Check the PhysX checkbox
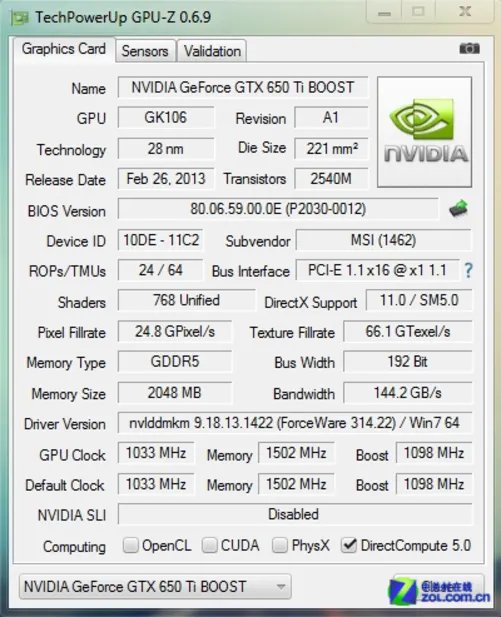Image resolution: width=501 pixels, height=617 pixels. pyautogui.click(x=280, y=545)
